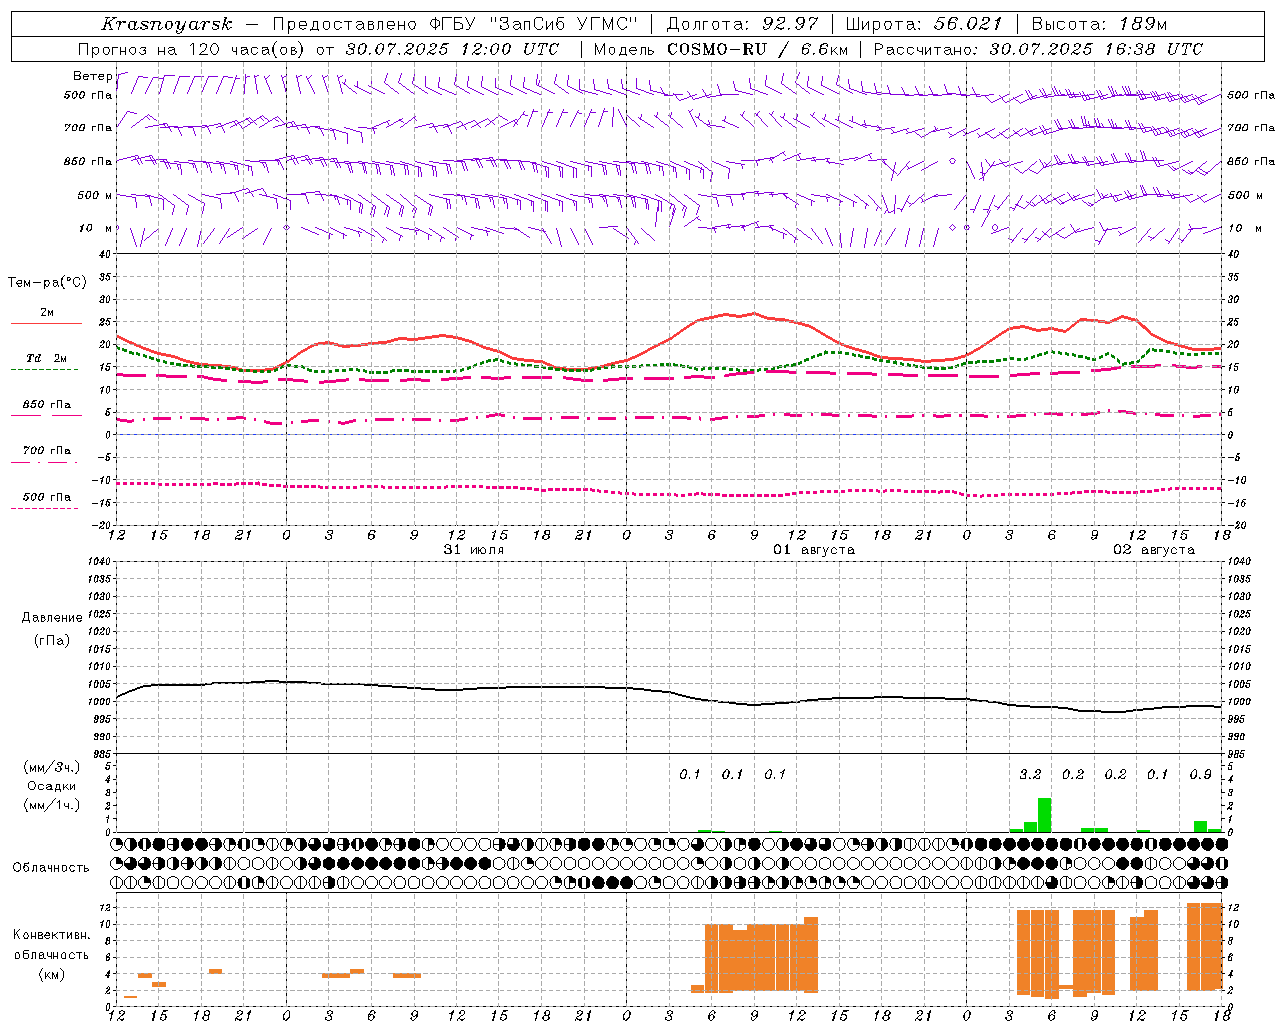Screen dimensions: 1280x1024
Task: Click the 'Осадки' precipitation label
Action: coord(52,786)
